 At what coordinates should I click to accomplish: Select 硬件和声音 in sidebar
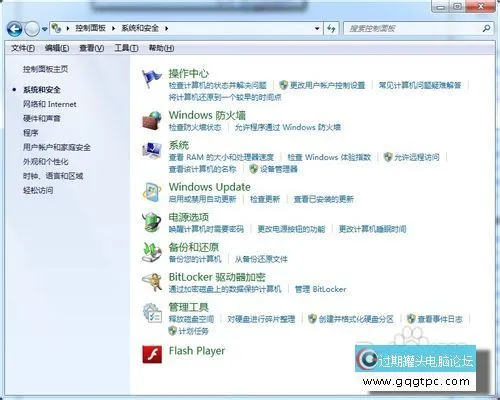click(x=42, y=118)
